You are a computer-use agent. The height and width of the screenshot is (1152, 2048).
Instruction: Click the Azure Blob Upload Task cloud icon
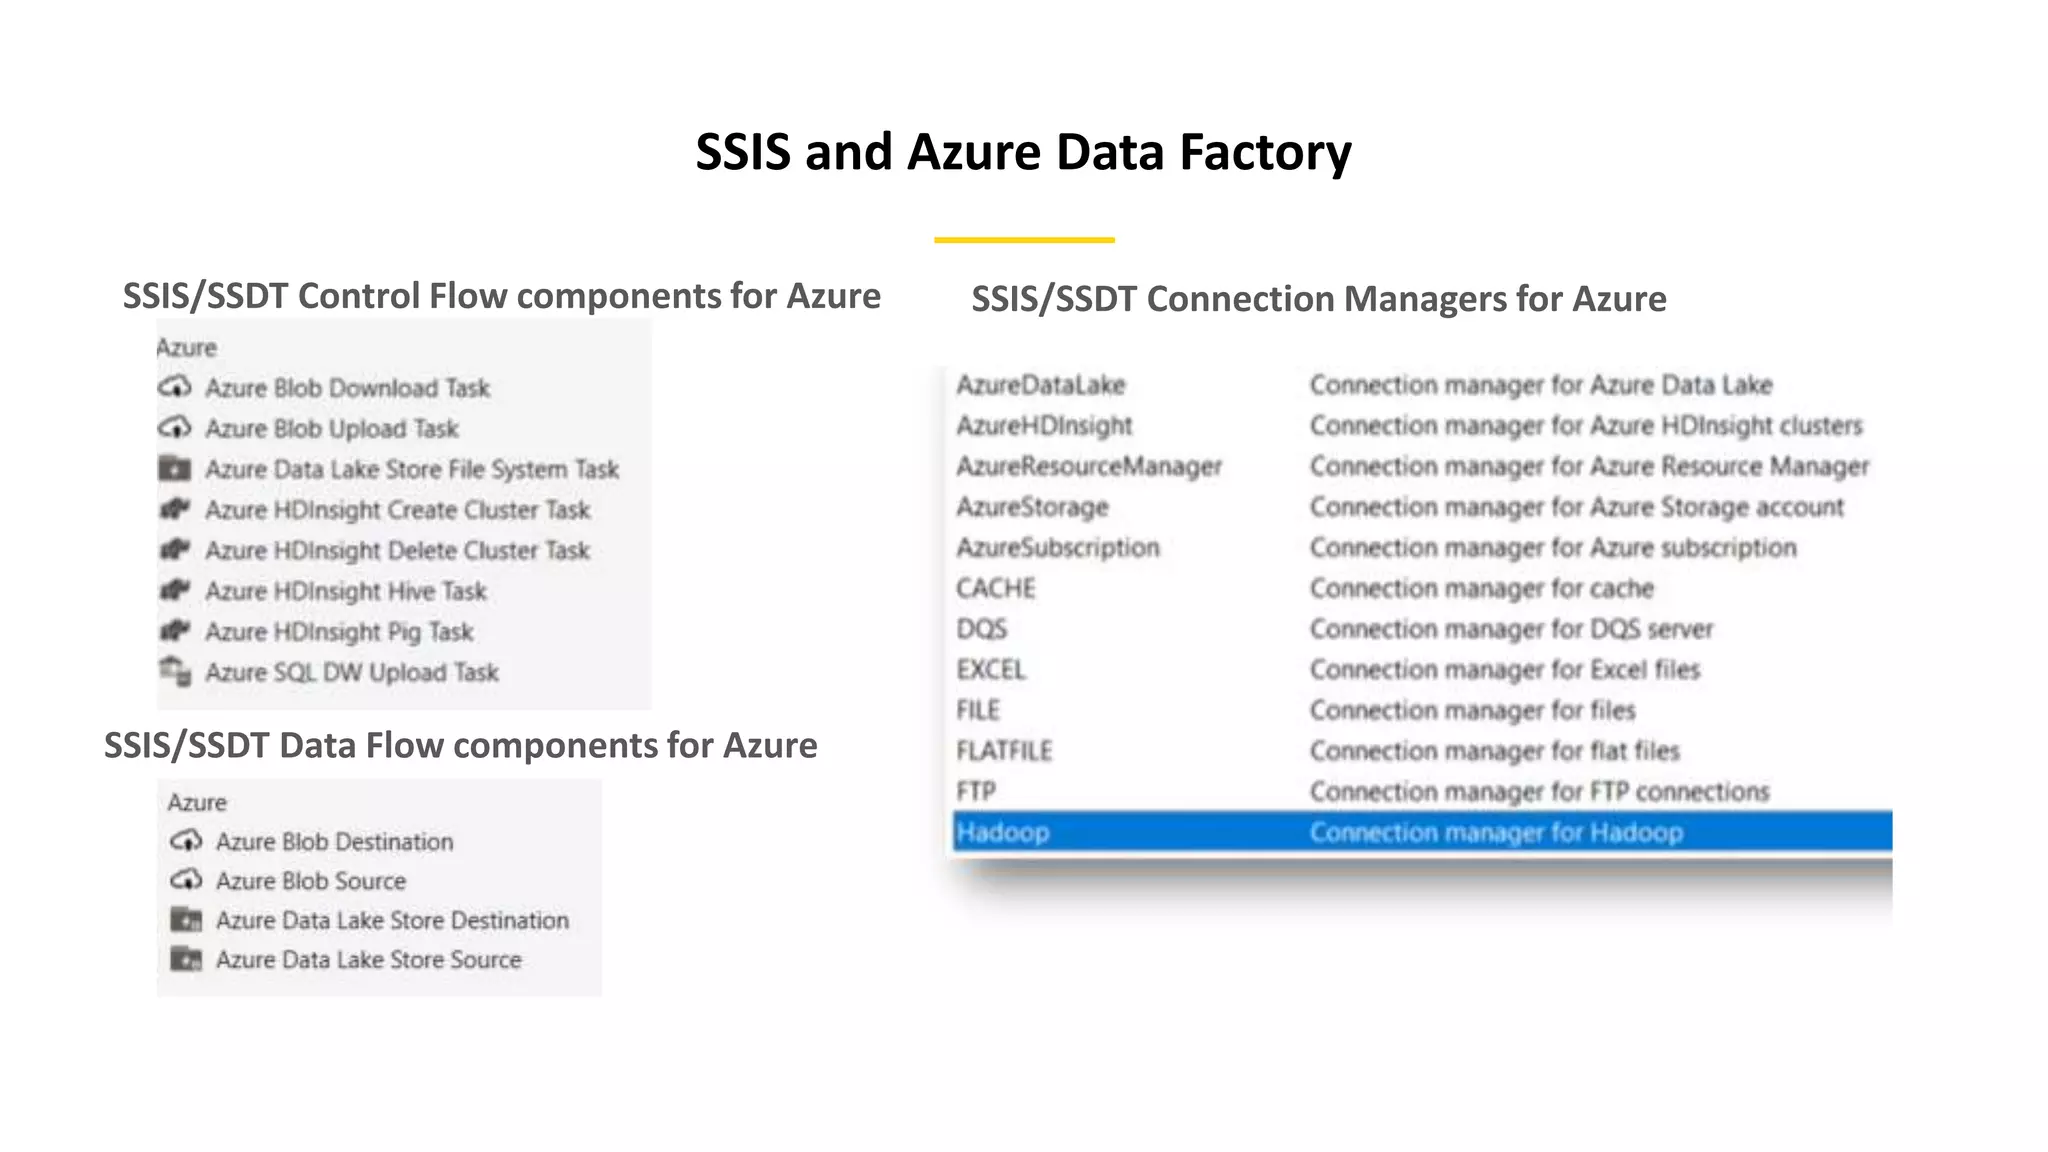pyautogui.click(x=175, y=428)
